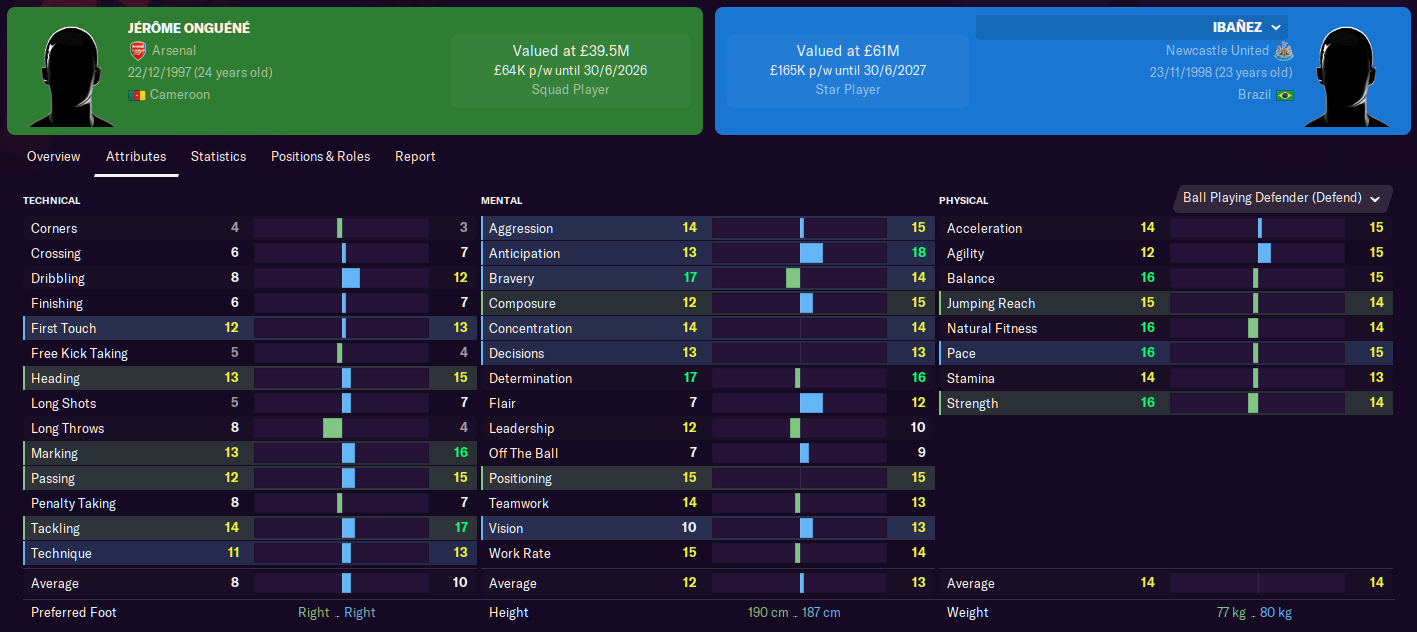Click the Pace attribute bar
Screen dimensions: 1417x632
click(1259, 352)
